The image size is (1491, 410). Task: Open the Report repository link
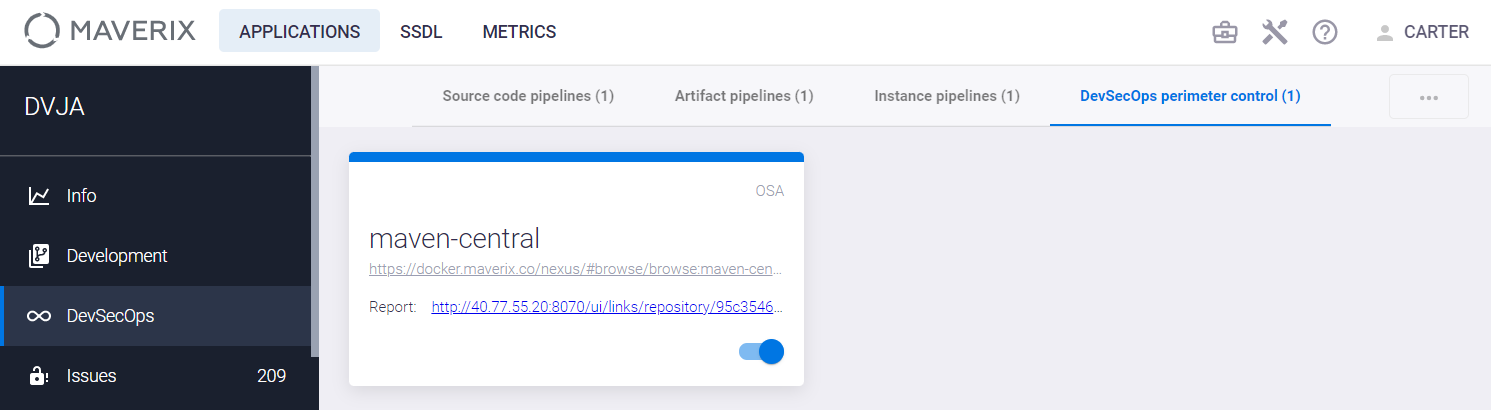click(x=607, y=307)
